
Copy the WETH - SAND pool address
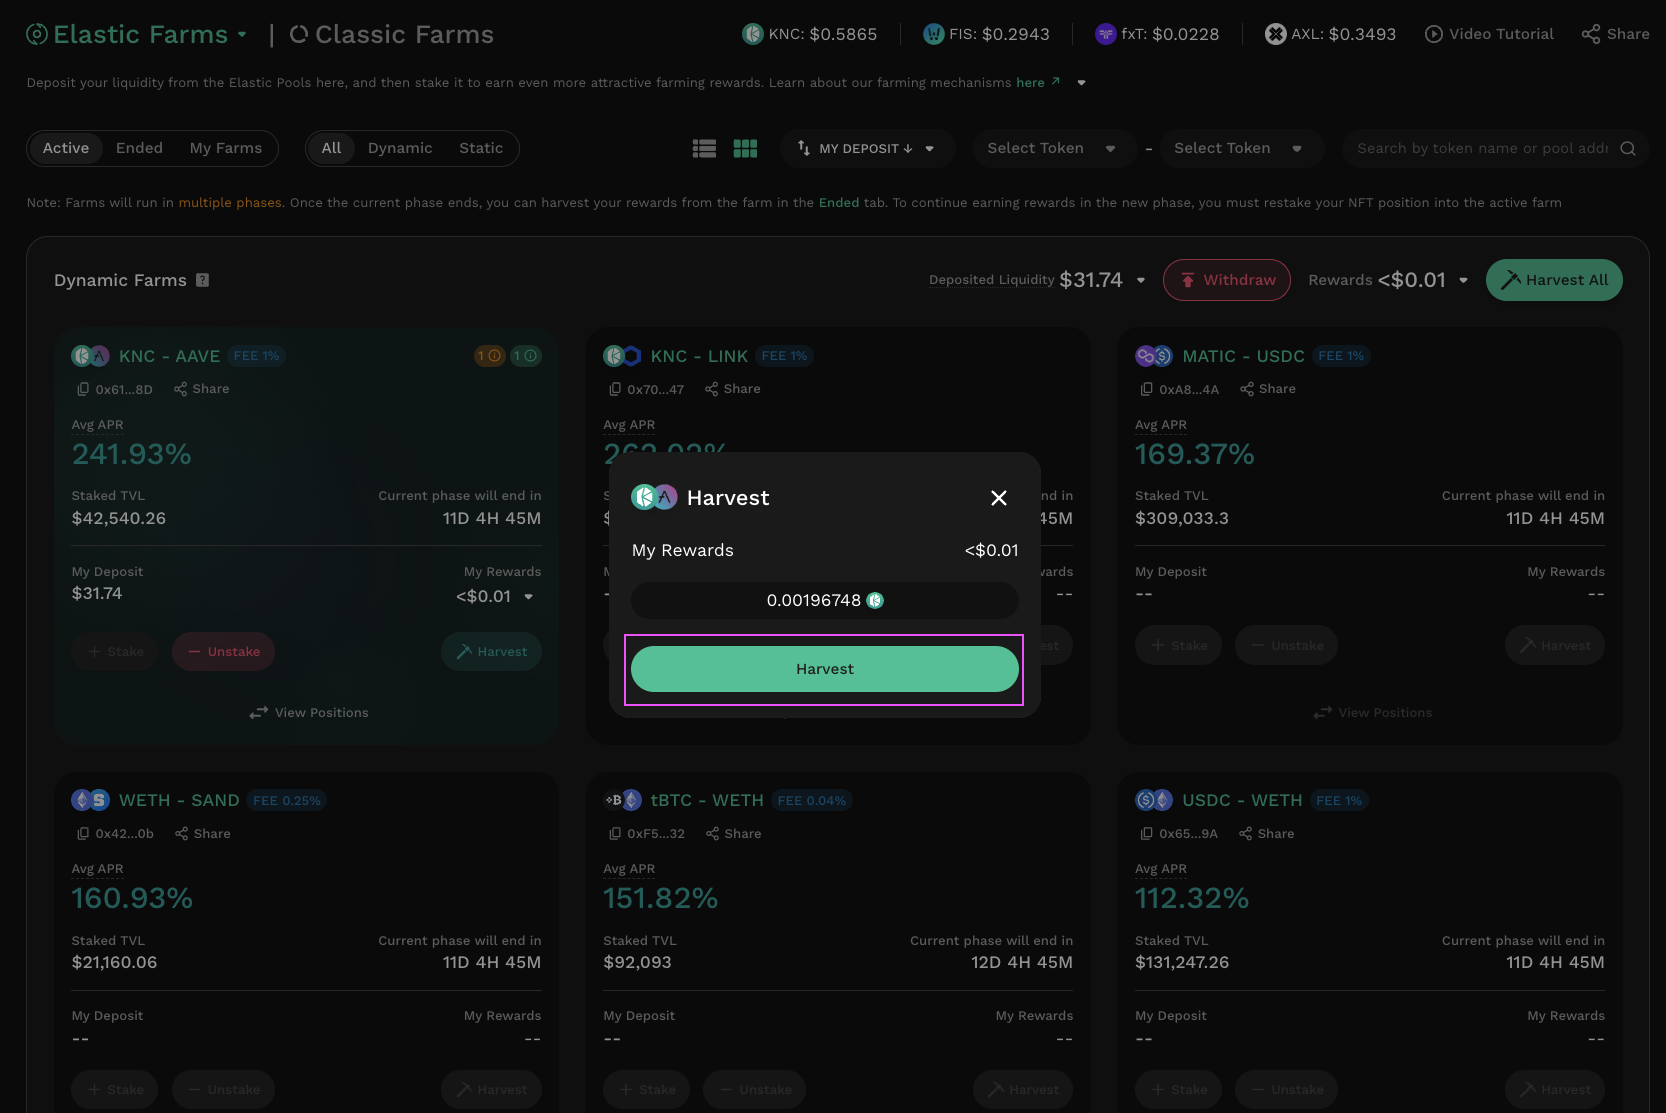pyautogui.click(x=83, y=834)
